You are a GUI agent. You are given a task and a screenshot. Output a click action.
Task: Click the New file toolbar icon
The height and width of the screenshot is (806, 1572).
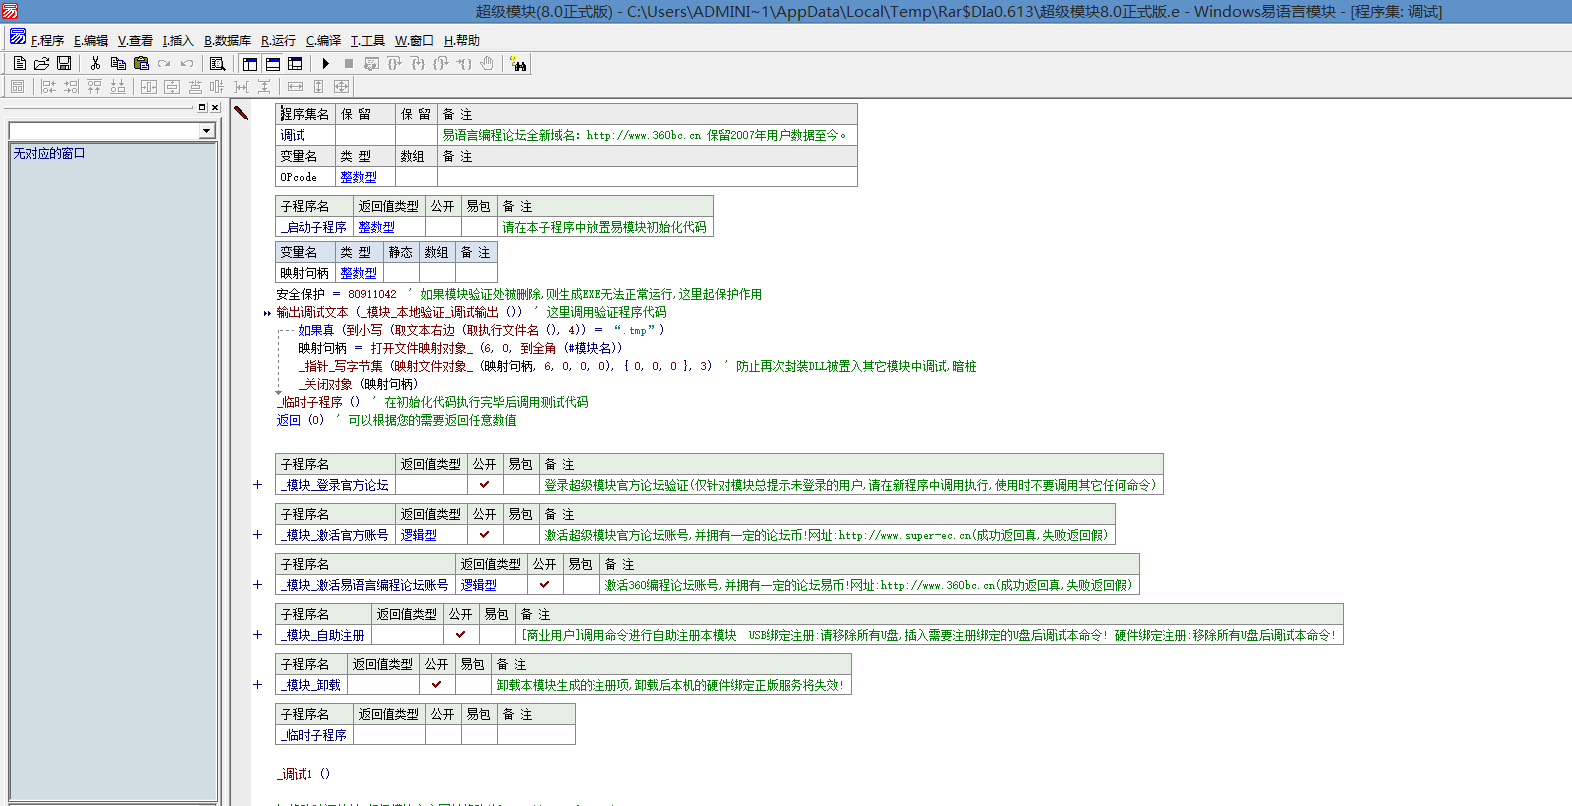click(x=19, y=63)
